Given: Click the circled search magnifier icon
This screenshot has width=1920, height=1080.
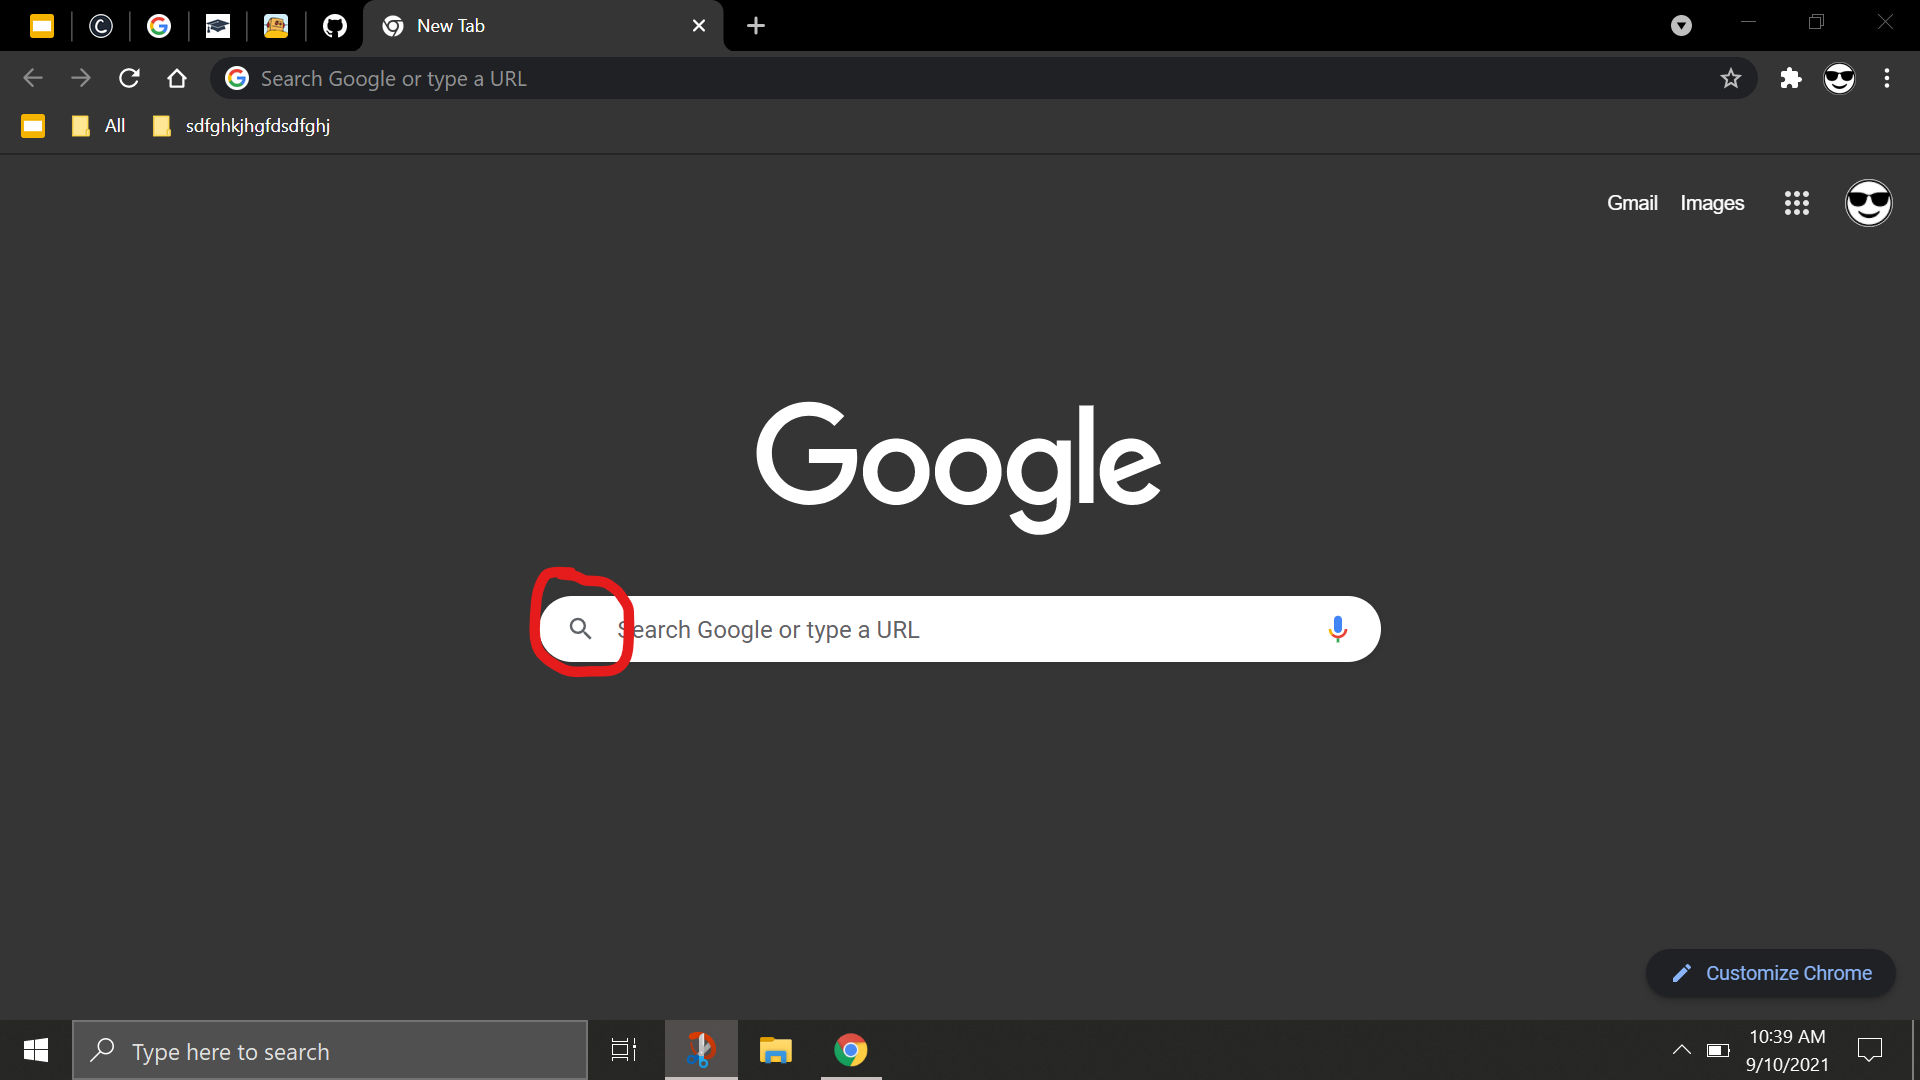Looking at the screenshot, I should tap(581, 629).
